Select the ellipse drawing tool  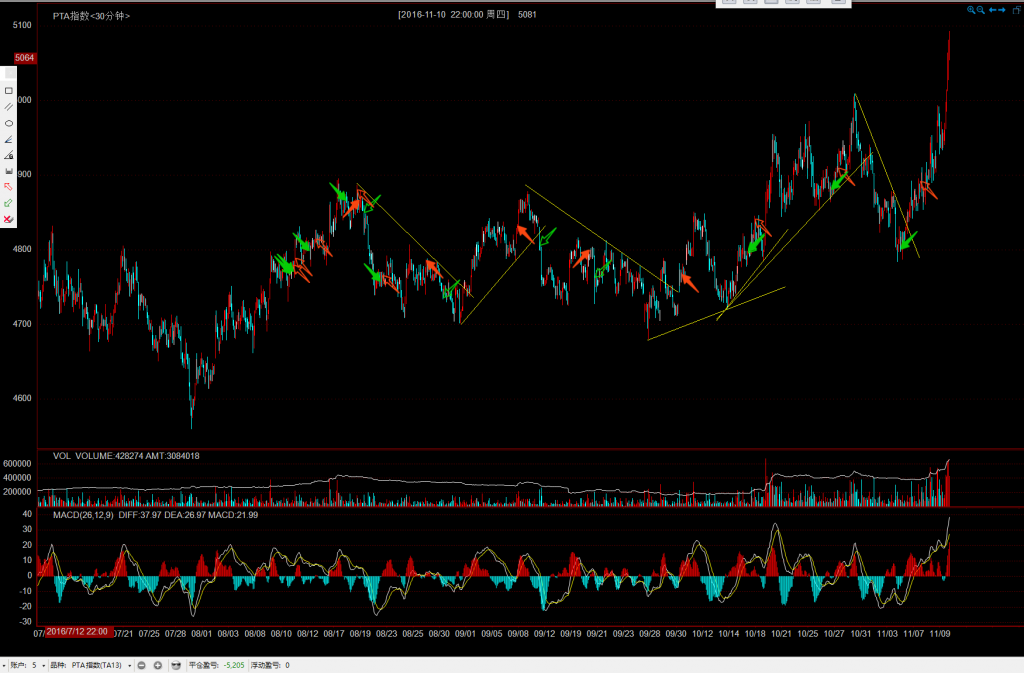tap(9, 123)
